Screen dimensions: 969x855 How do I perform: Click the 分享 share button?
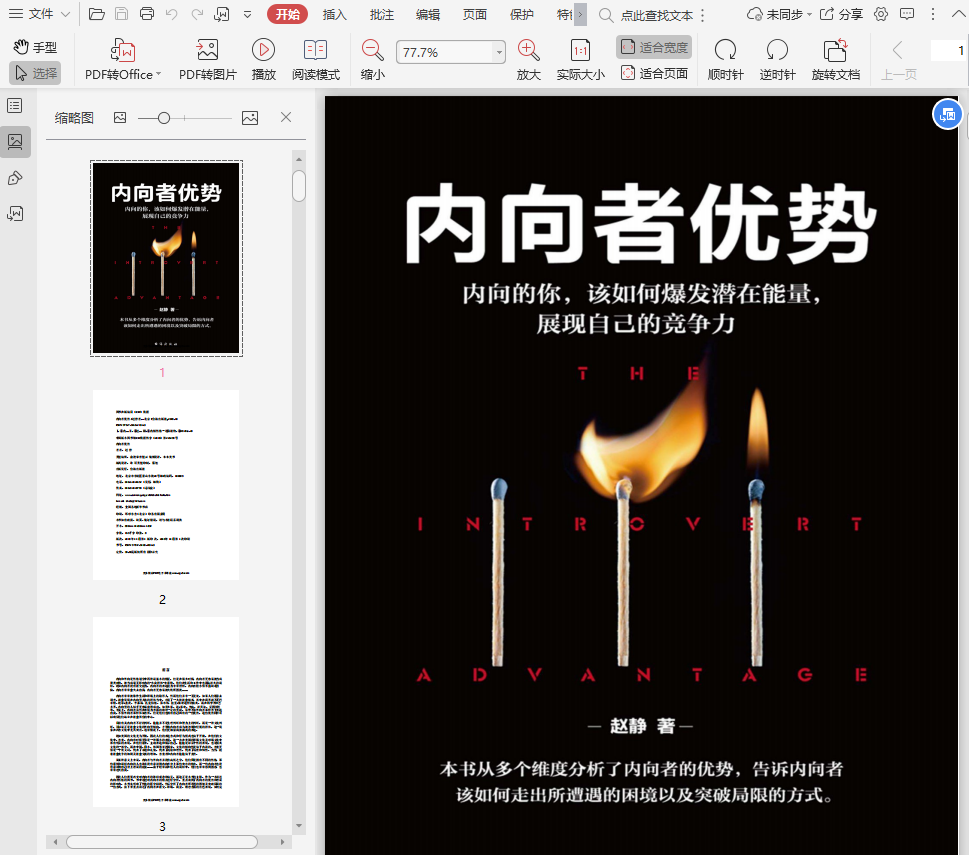[841, 14]
